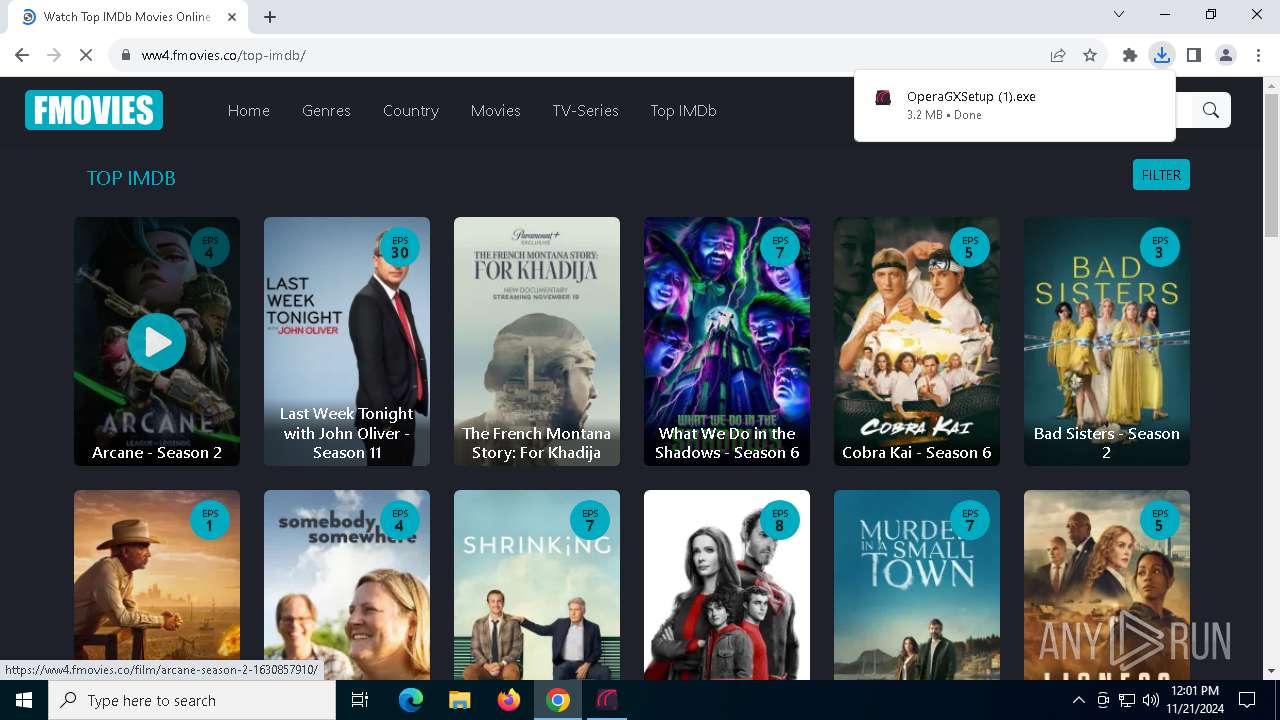This screenshot has height=720, width=1280.
Task: Open Opera GX from the taskbar
Action: tap(607, 700)
